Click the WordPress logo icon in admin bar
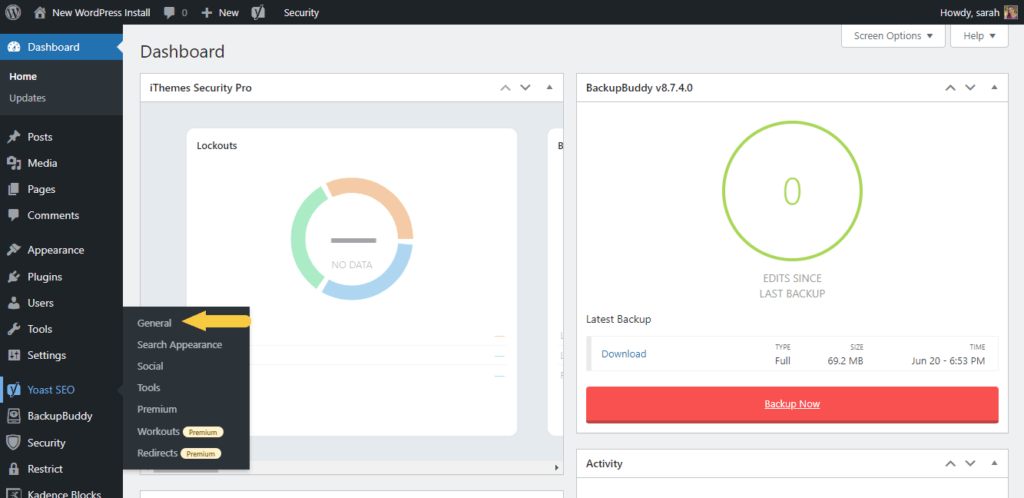1024x498 pixels. coord(13,12)
